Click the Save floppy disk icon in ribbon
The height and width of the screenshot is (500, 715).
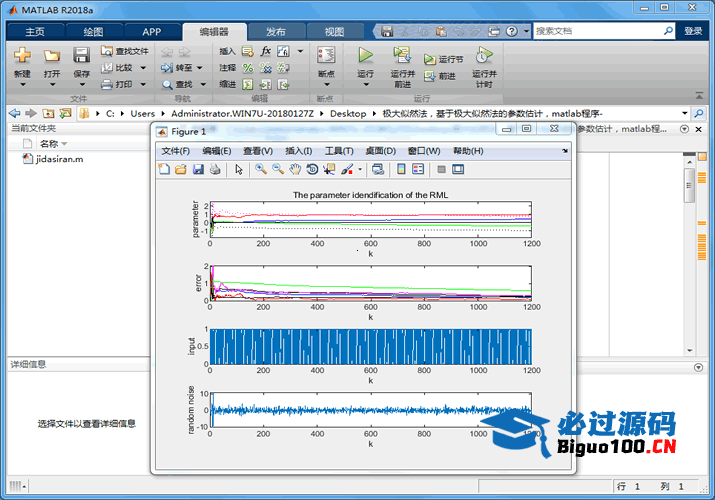pos(82,55)
